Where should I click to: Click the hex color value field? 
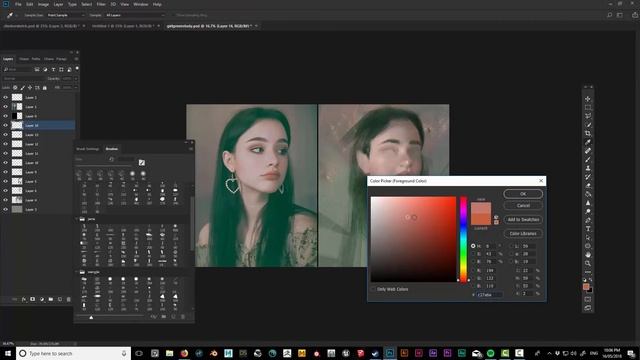click(489, 294)
